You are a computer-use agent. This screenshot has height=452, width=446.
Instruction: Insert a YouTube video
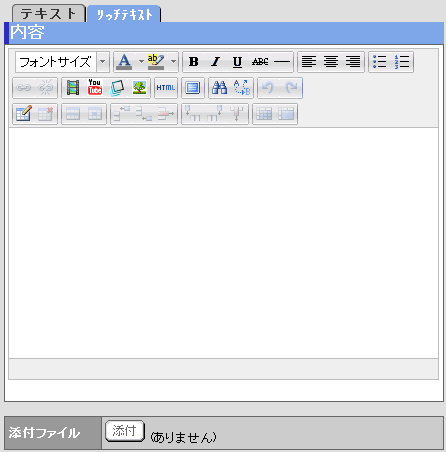click(x=95, y=88)
